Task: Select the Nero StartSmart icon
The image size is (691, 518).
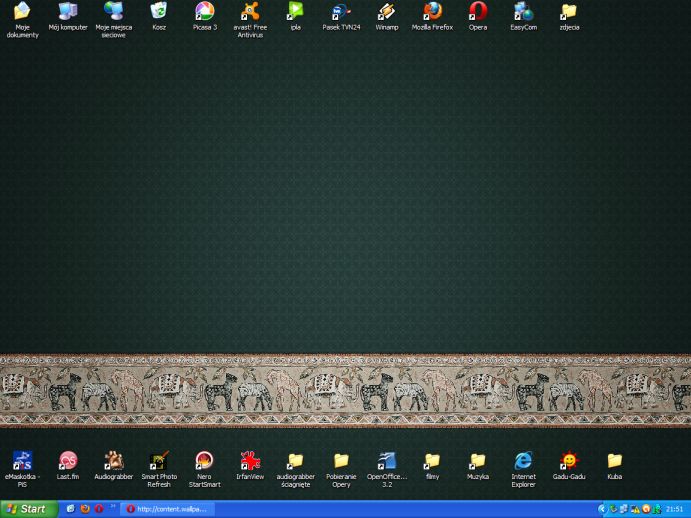Action: click(x=204, y=461)
